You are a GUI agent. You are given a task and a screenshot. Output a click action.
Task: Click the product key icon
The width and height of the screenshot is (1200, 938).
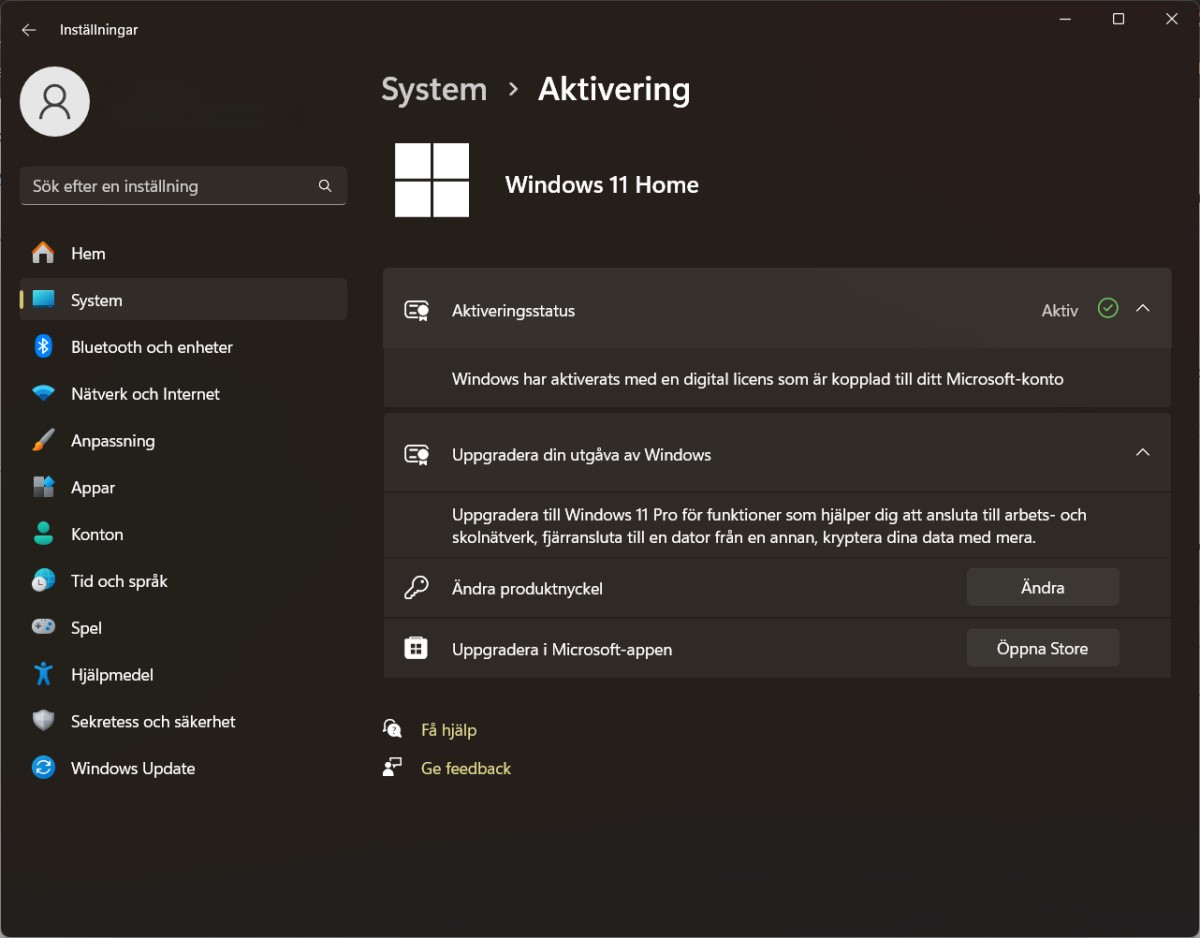coord(416,588)
